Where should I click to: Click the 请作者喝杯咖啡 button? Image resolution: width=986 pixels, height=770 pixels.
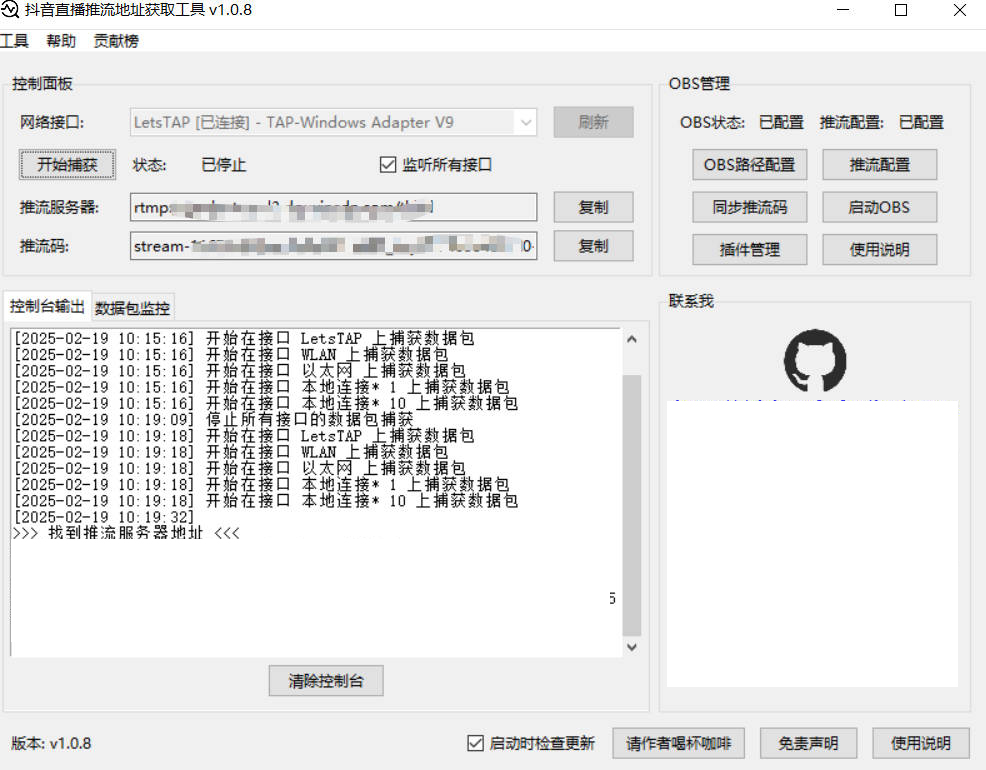pyautogui.click(x=679, y=744)
